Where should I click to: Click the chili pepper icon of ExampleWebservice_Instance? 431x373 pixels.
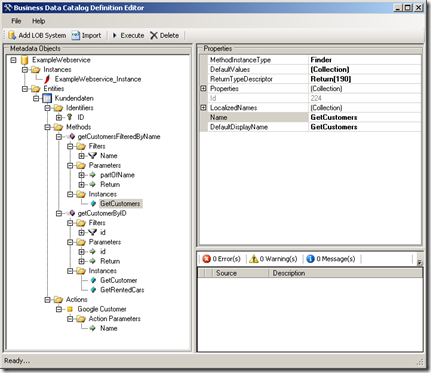[48, 79]
